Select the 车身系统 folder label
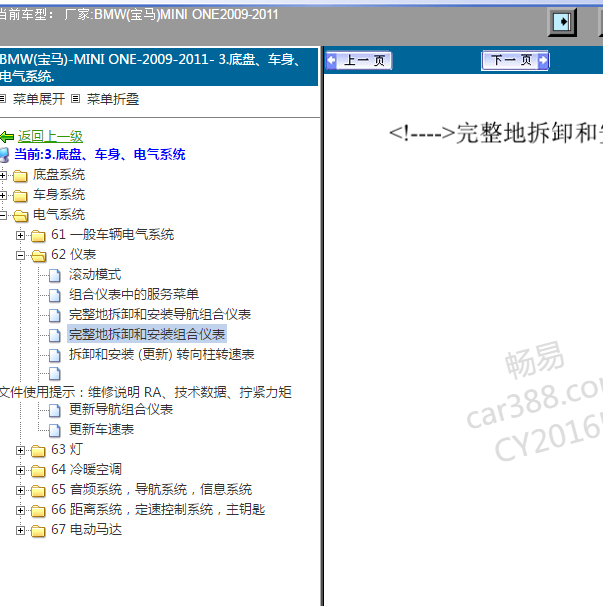 (x=59, y=195)
